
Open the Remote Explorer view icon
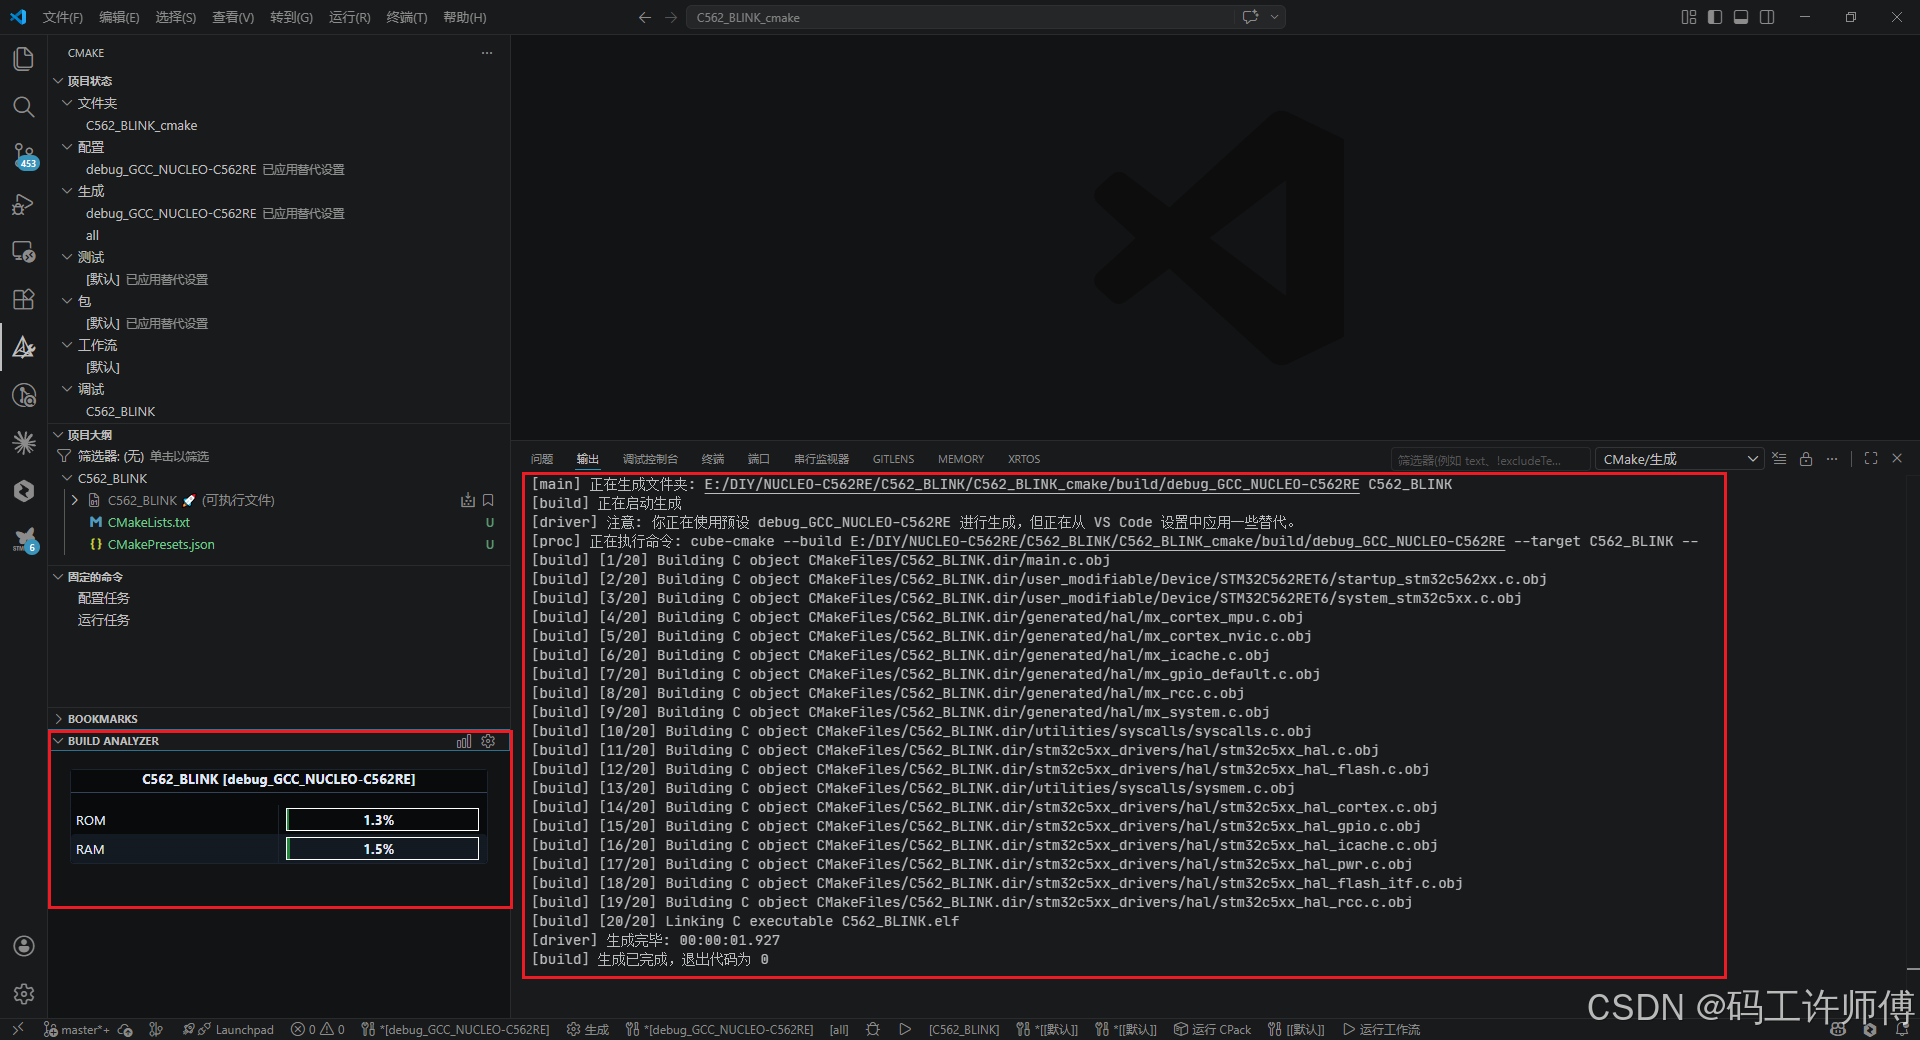coord(24,251)
